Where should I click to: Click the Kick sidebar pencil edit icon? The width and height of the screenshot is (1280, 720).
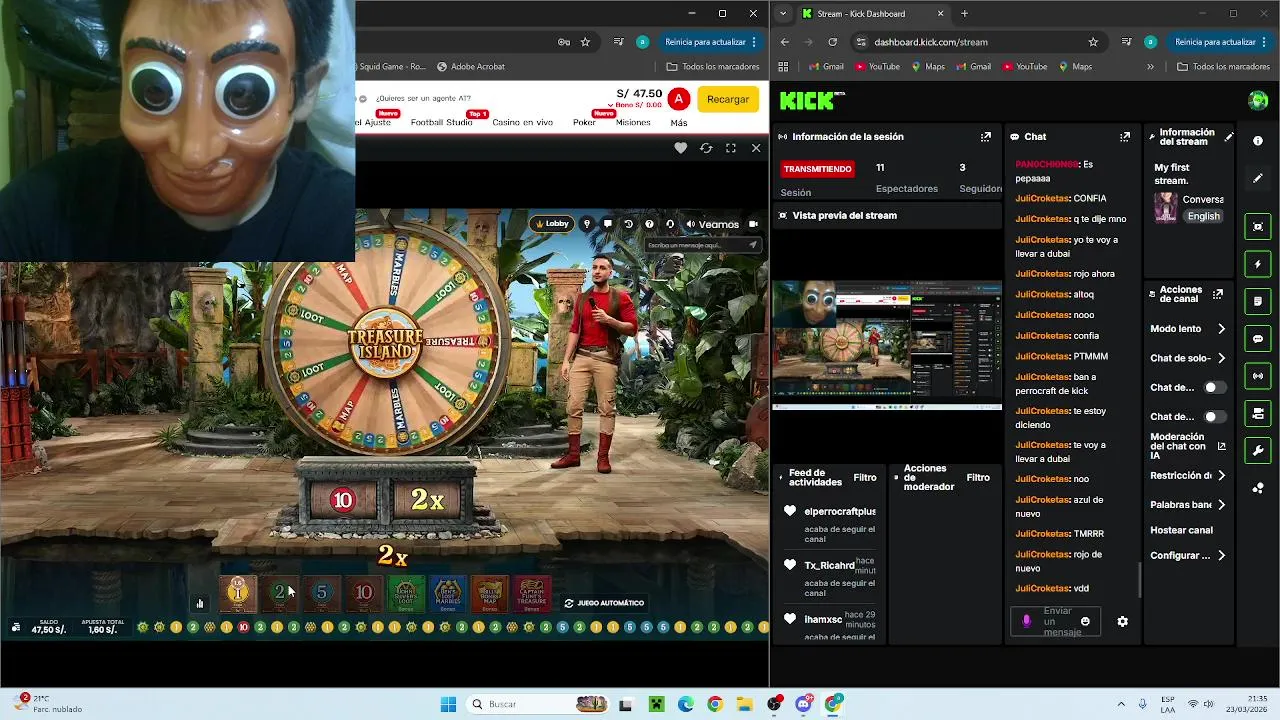pos(1258,178)
